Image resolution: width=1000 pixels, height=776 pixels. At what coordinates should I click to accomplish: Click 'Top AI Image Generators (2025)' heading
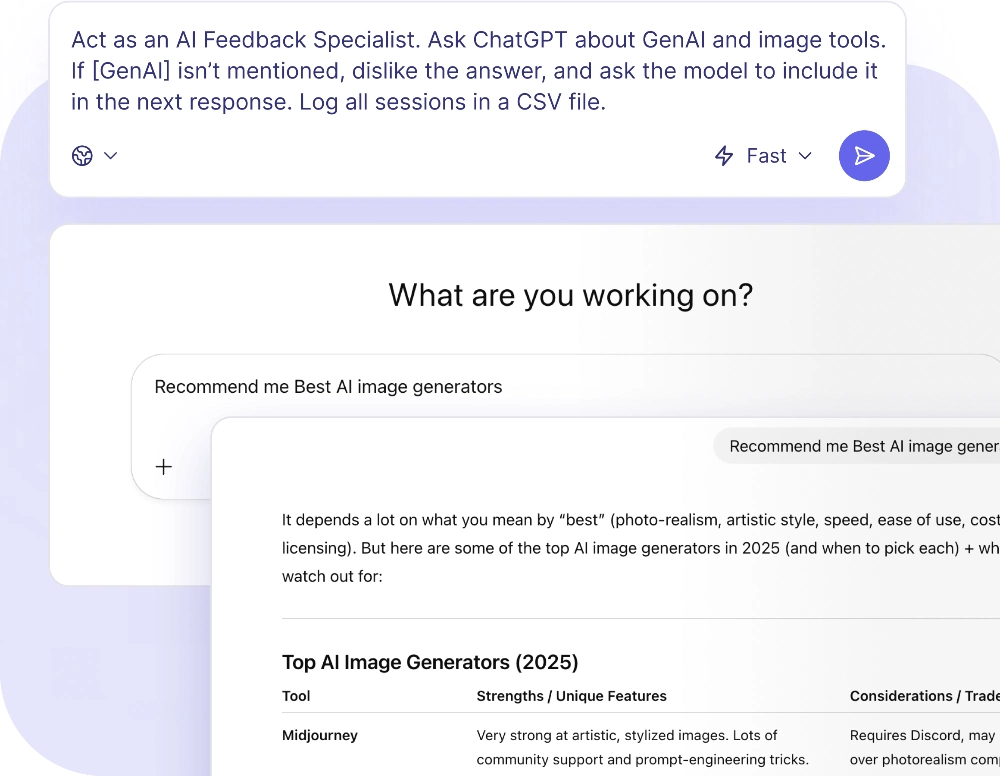pyautogui.click(x=430, y=662)
